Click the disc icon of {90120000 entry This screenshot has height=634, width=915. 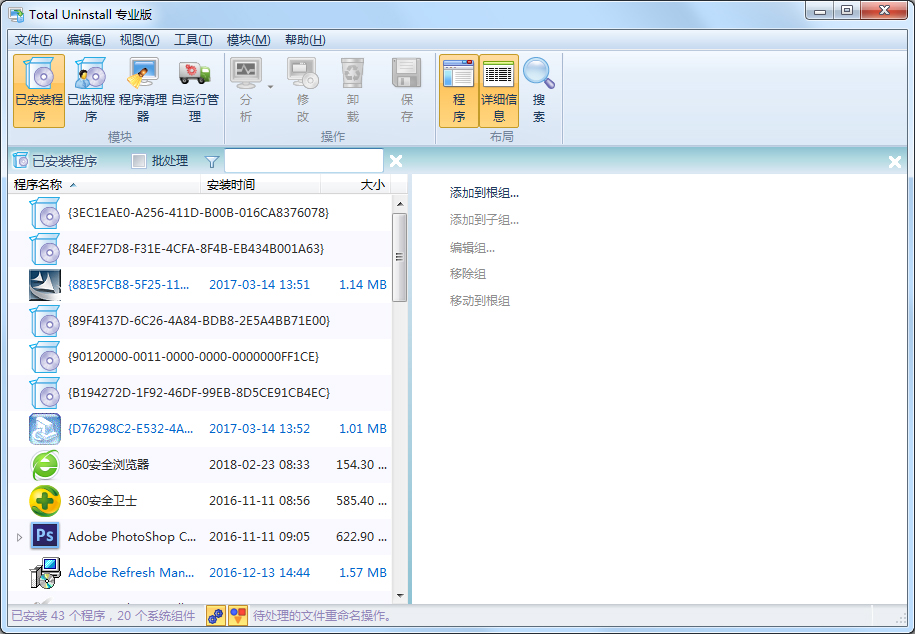click(x=45, y=357)
